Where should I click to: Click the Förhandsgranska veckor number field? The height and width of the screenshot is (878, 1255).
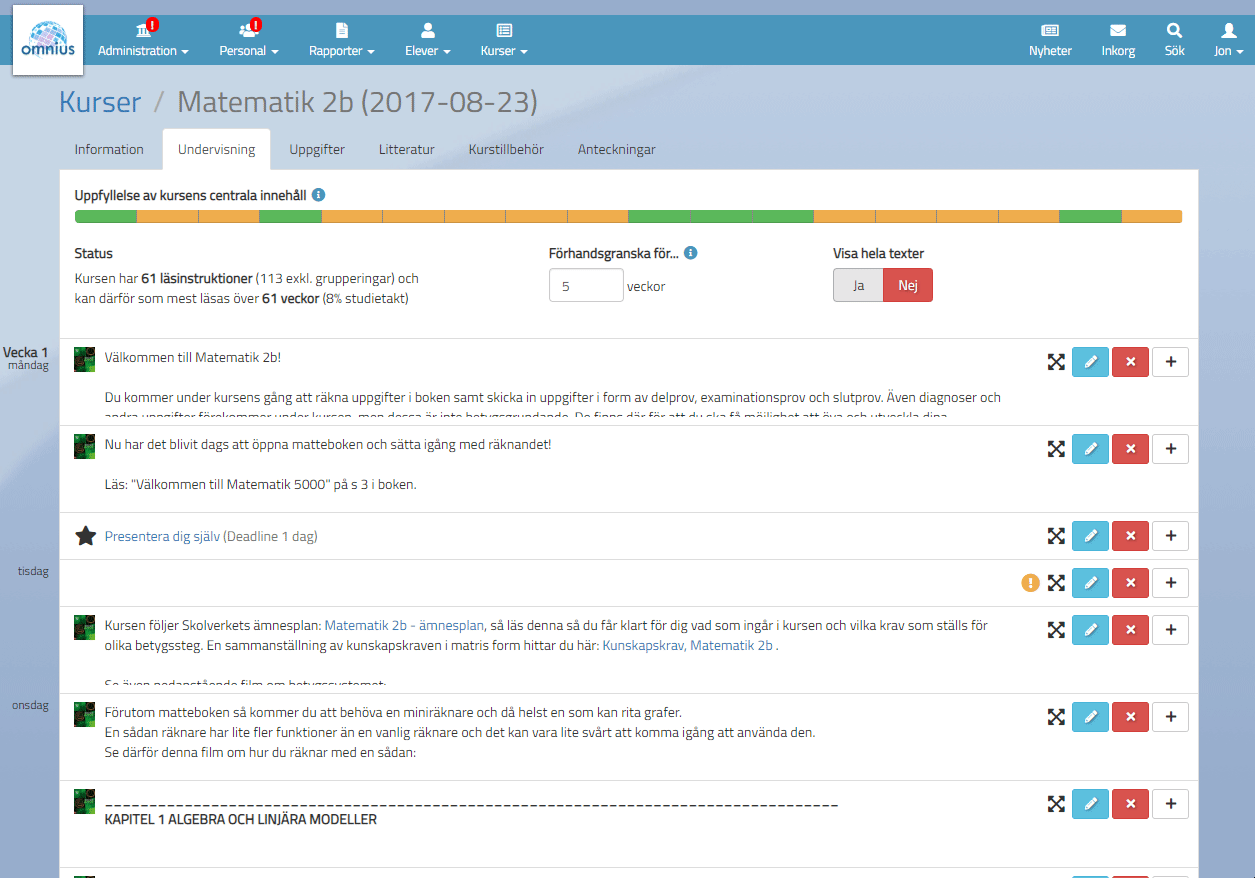click(586, 286)
